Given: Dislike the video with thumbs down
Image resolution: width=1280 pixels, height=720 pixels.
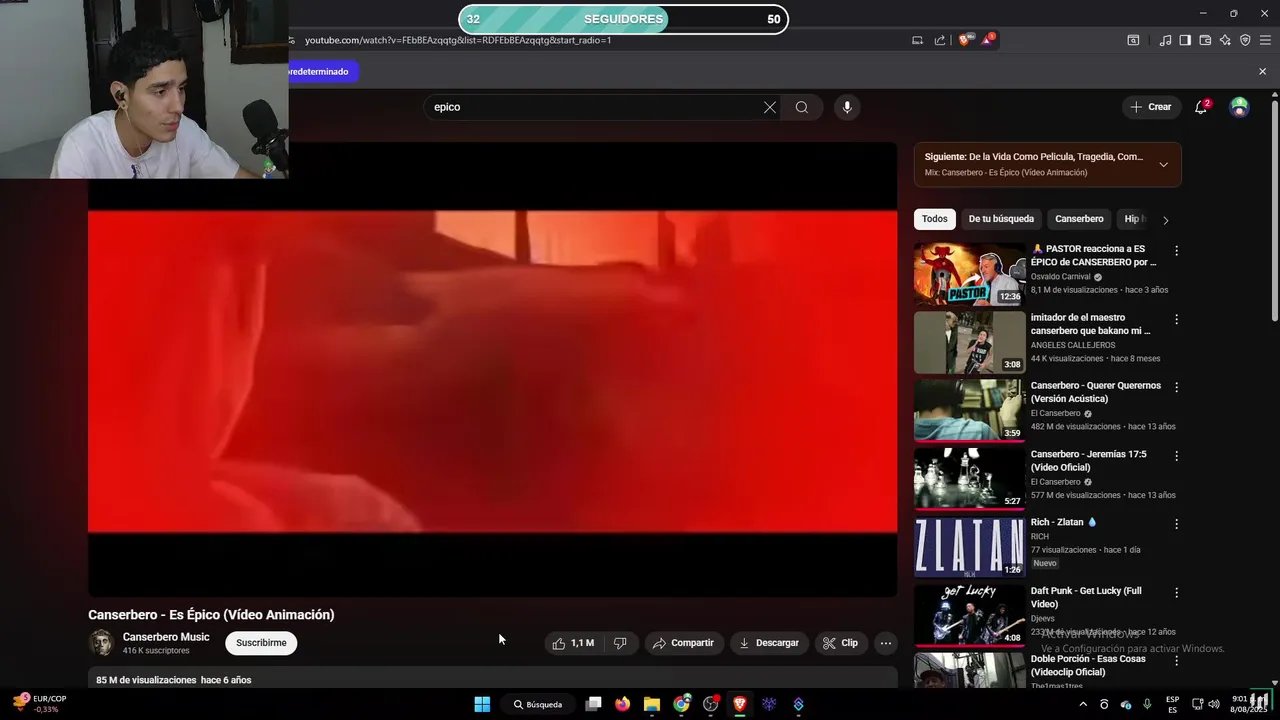Looking at the screenshot, I should pos(620,643).
